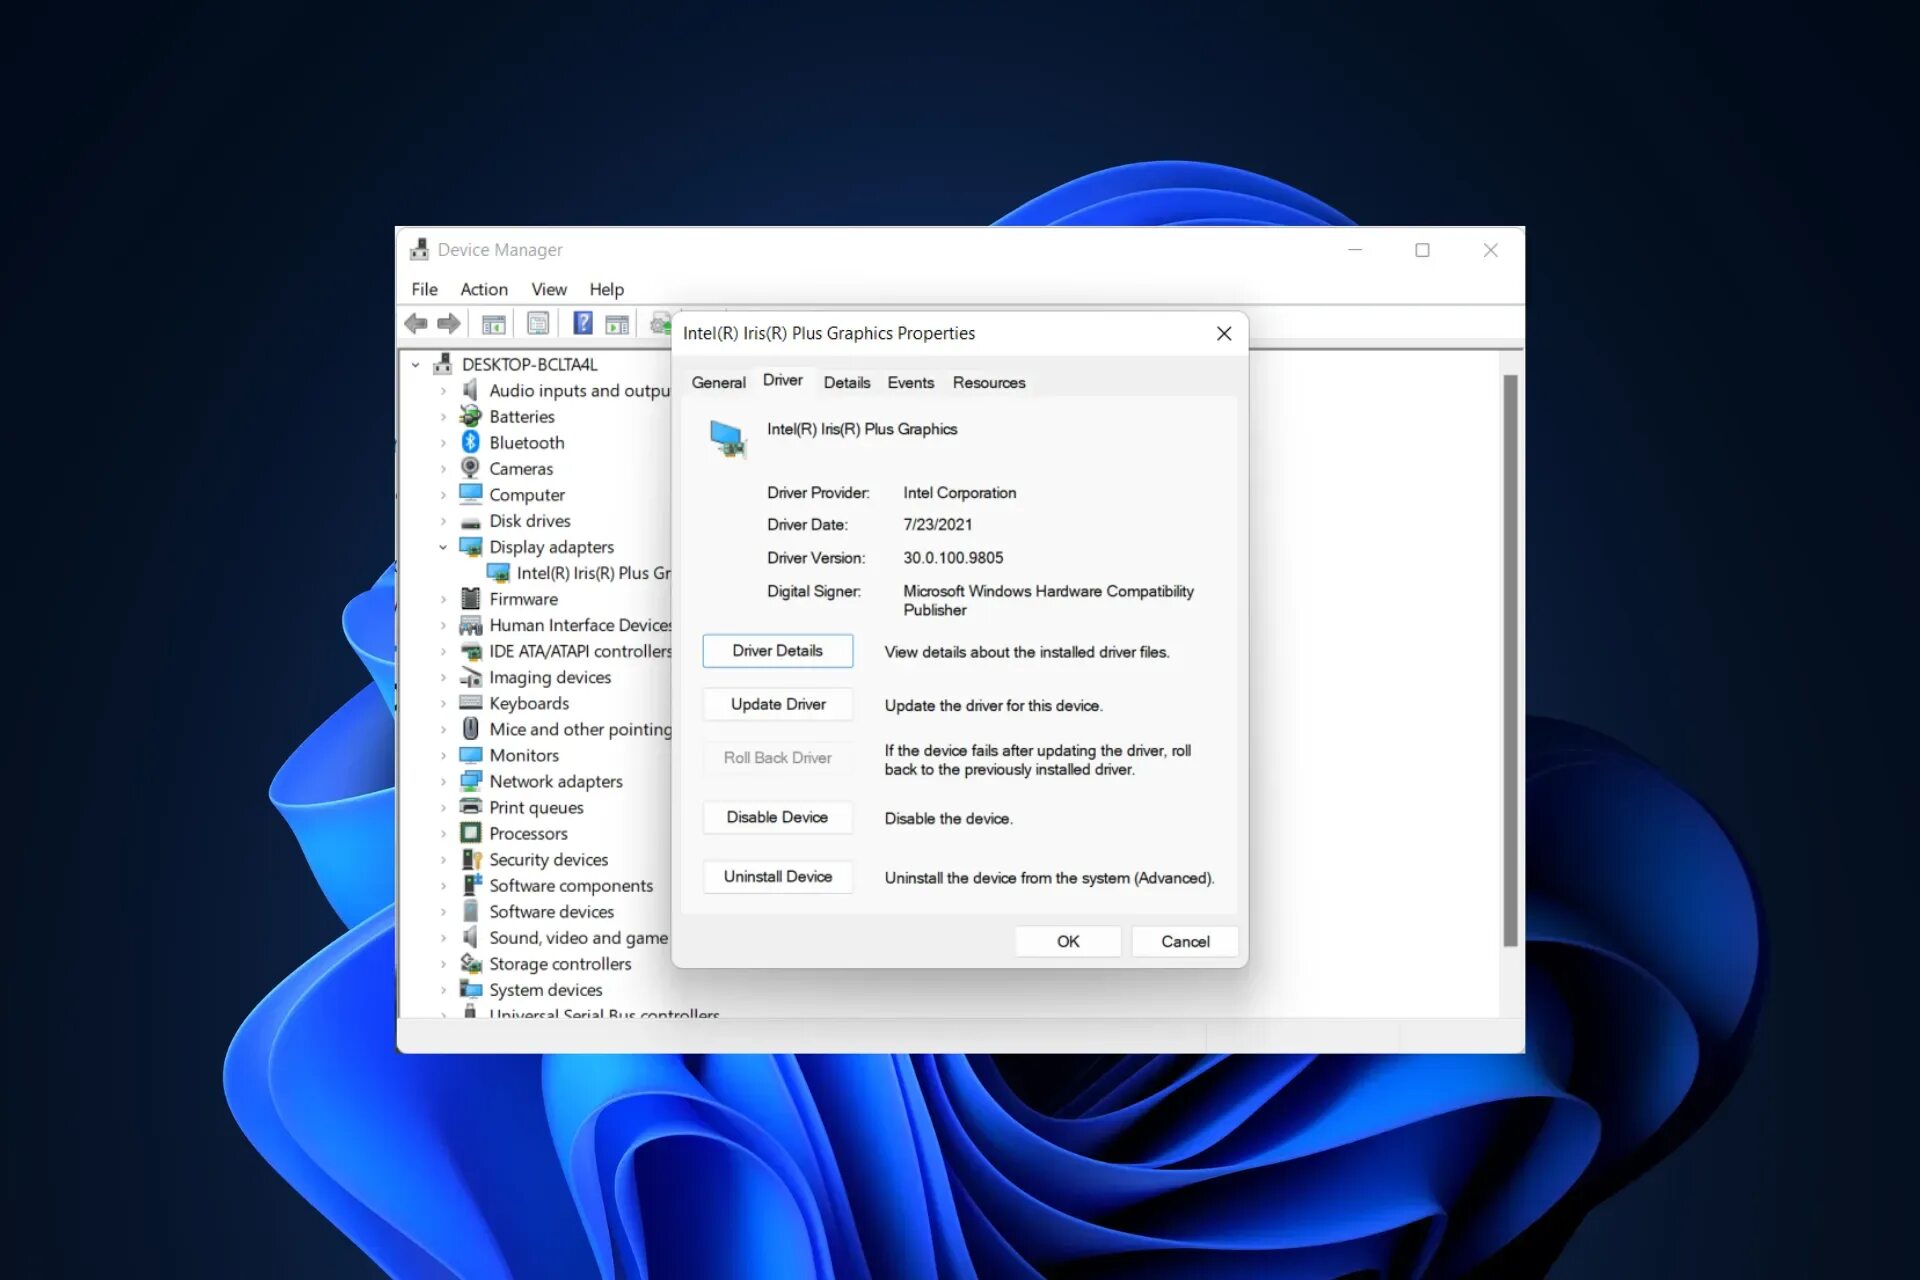Collapse the DESKTOP-BCLTA4L root node
This screenshot has width=1920, height=1280.
click(416, 365)
